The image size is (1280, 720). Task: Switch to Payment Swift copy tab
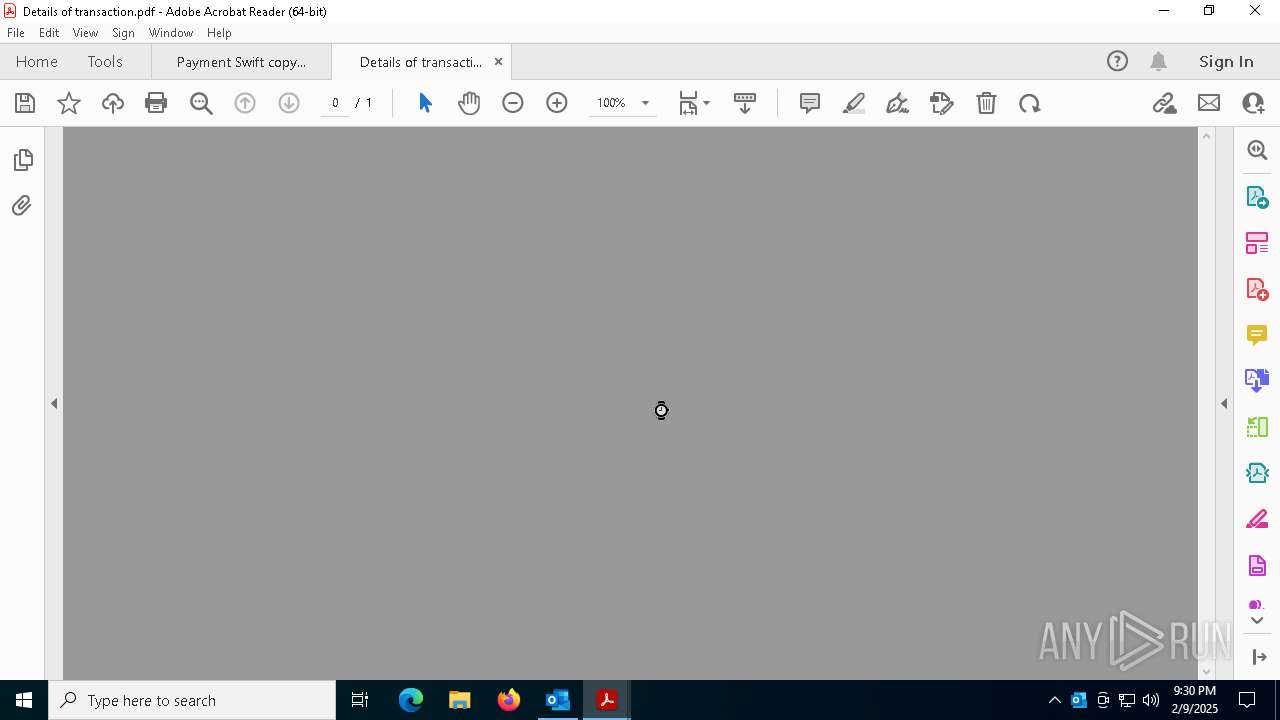[x=241, y=62]
